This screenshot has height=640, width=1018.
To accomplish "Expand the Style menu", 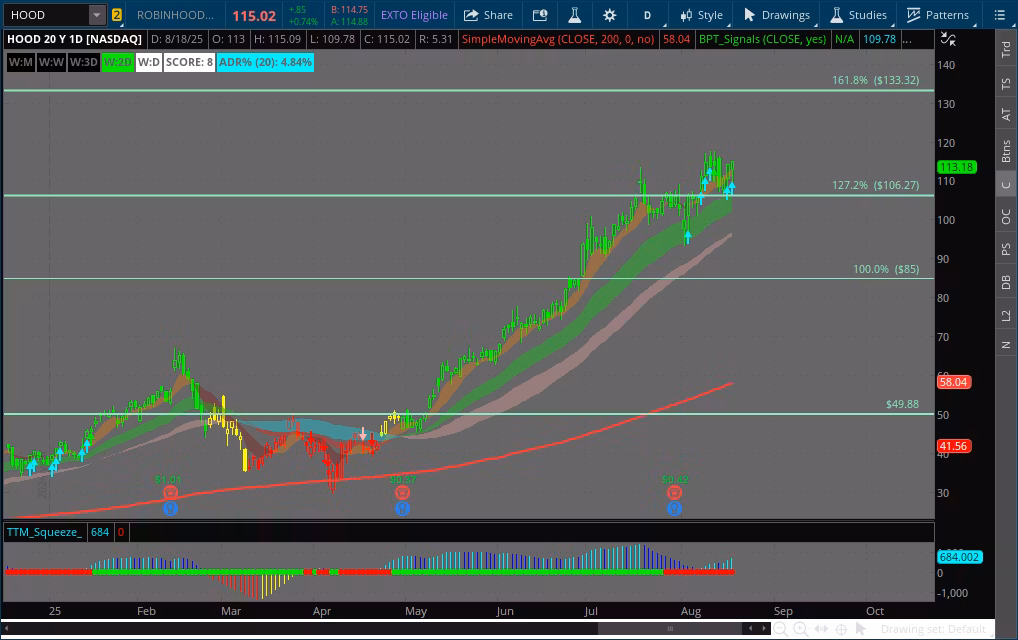I will [701, 15].
